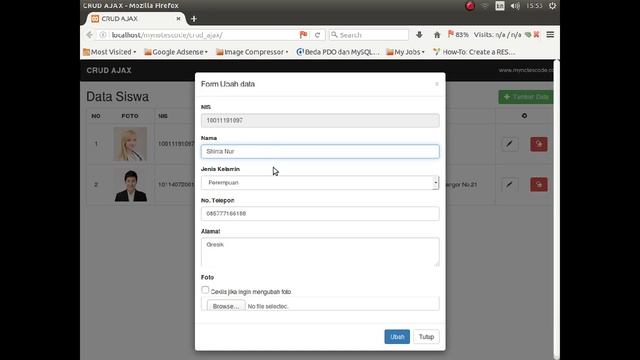Click the FOTO column header
640x360 pixels.
coord(130,116)
